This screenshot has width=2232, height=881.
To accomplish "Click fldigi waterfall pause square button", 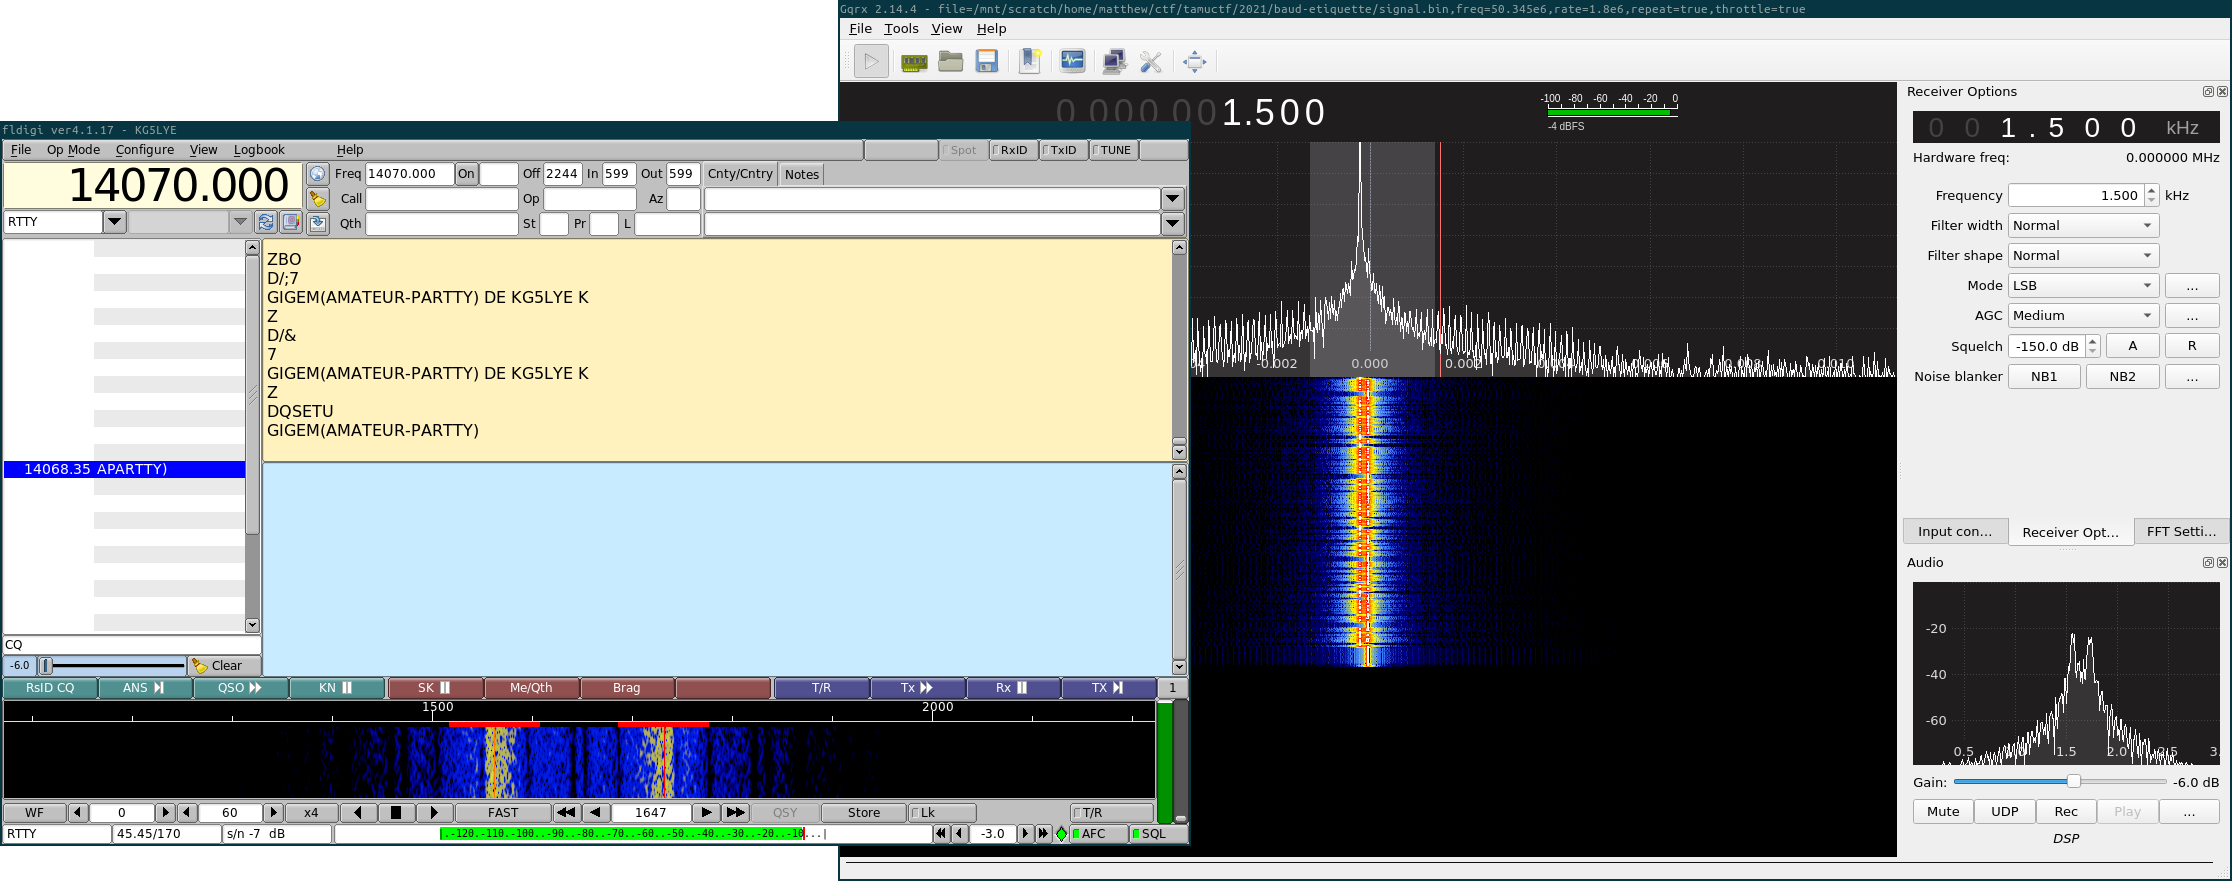I will (396, 813).
